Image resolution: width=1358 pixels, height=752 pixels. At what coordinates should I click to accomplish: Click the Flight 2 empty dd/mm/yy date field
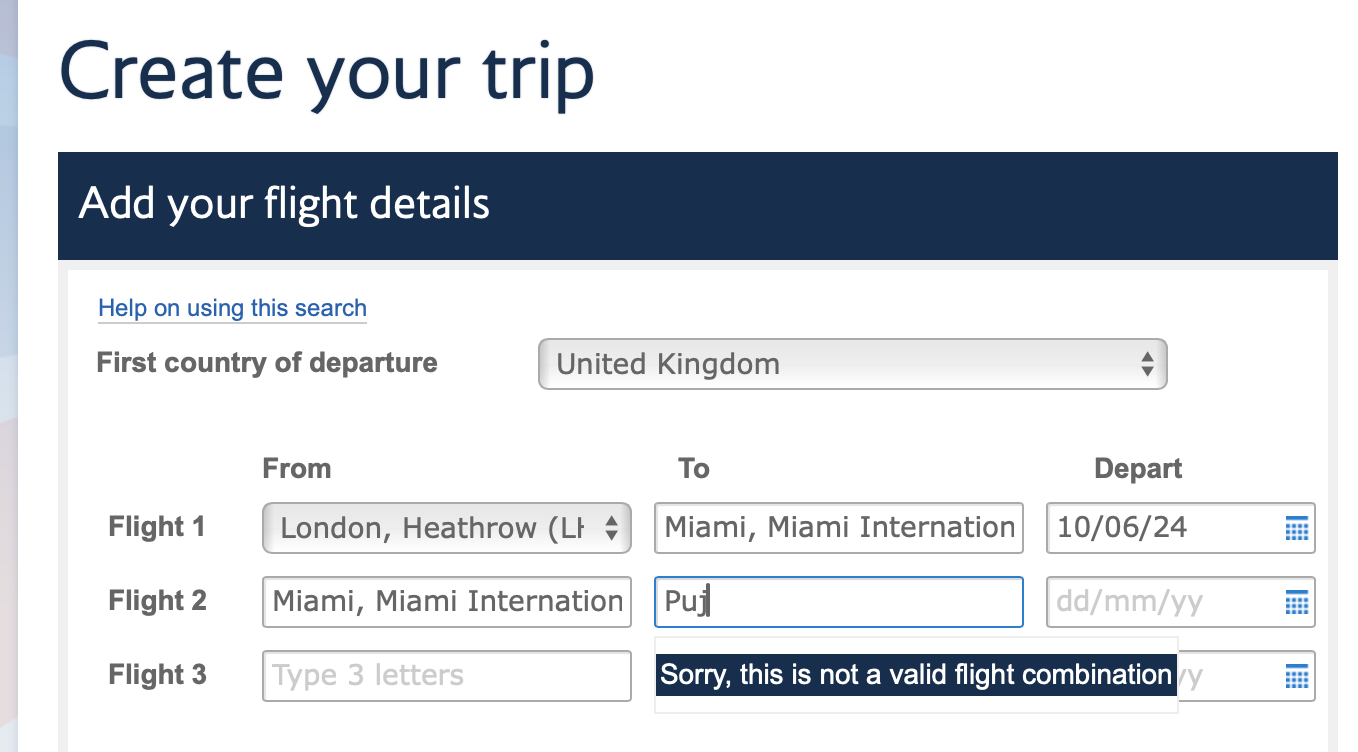coord(1150,602)
